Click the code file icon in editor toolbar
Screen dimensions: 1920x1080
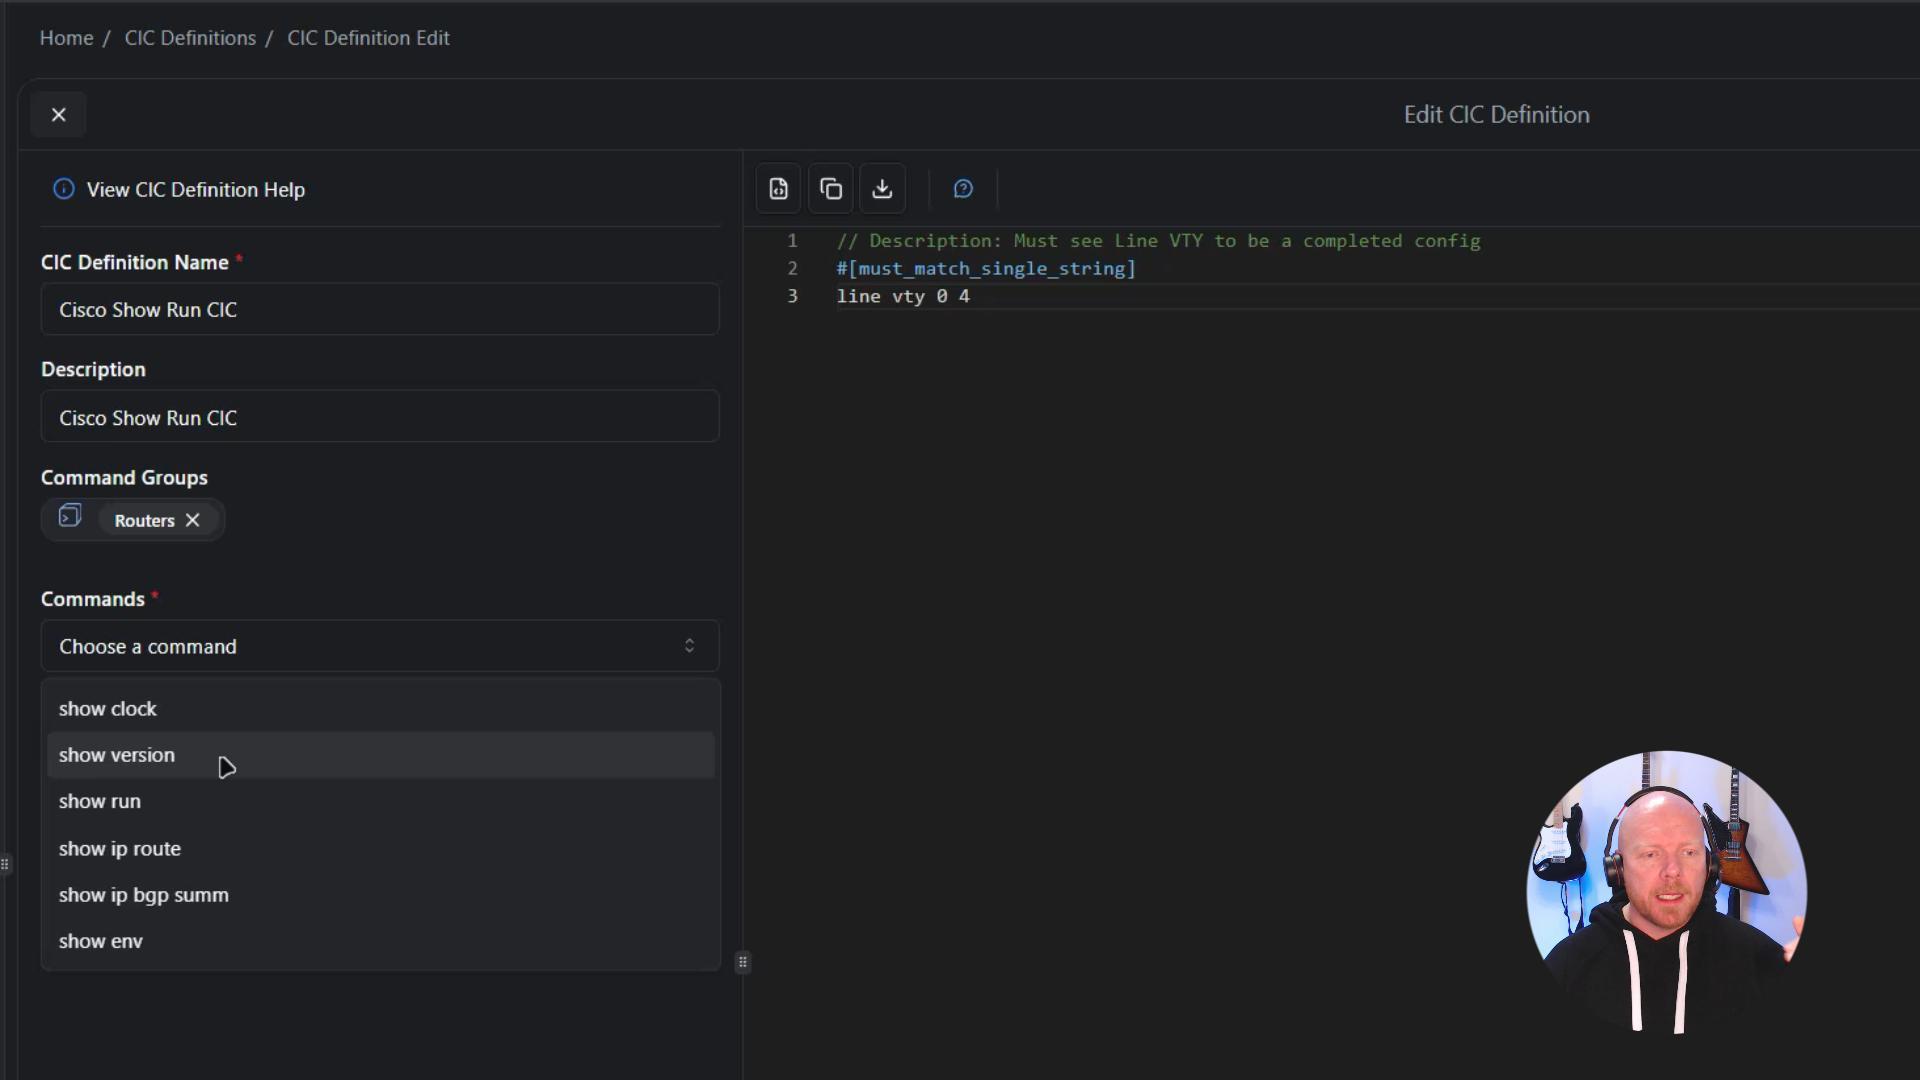(x=778, y=189)
